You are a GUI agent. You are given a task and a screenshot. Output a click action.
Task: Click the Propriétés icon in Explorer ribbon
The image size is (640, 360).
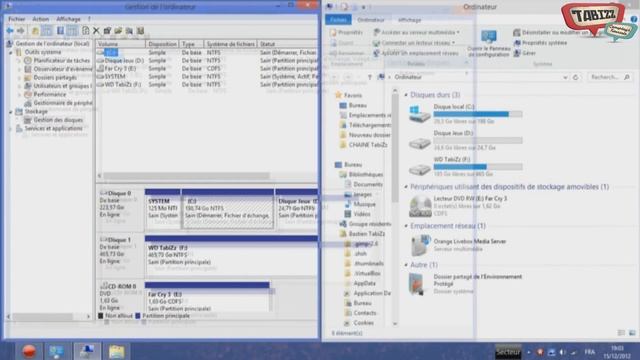[333, 32]
